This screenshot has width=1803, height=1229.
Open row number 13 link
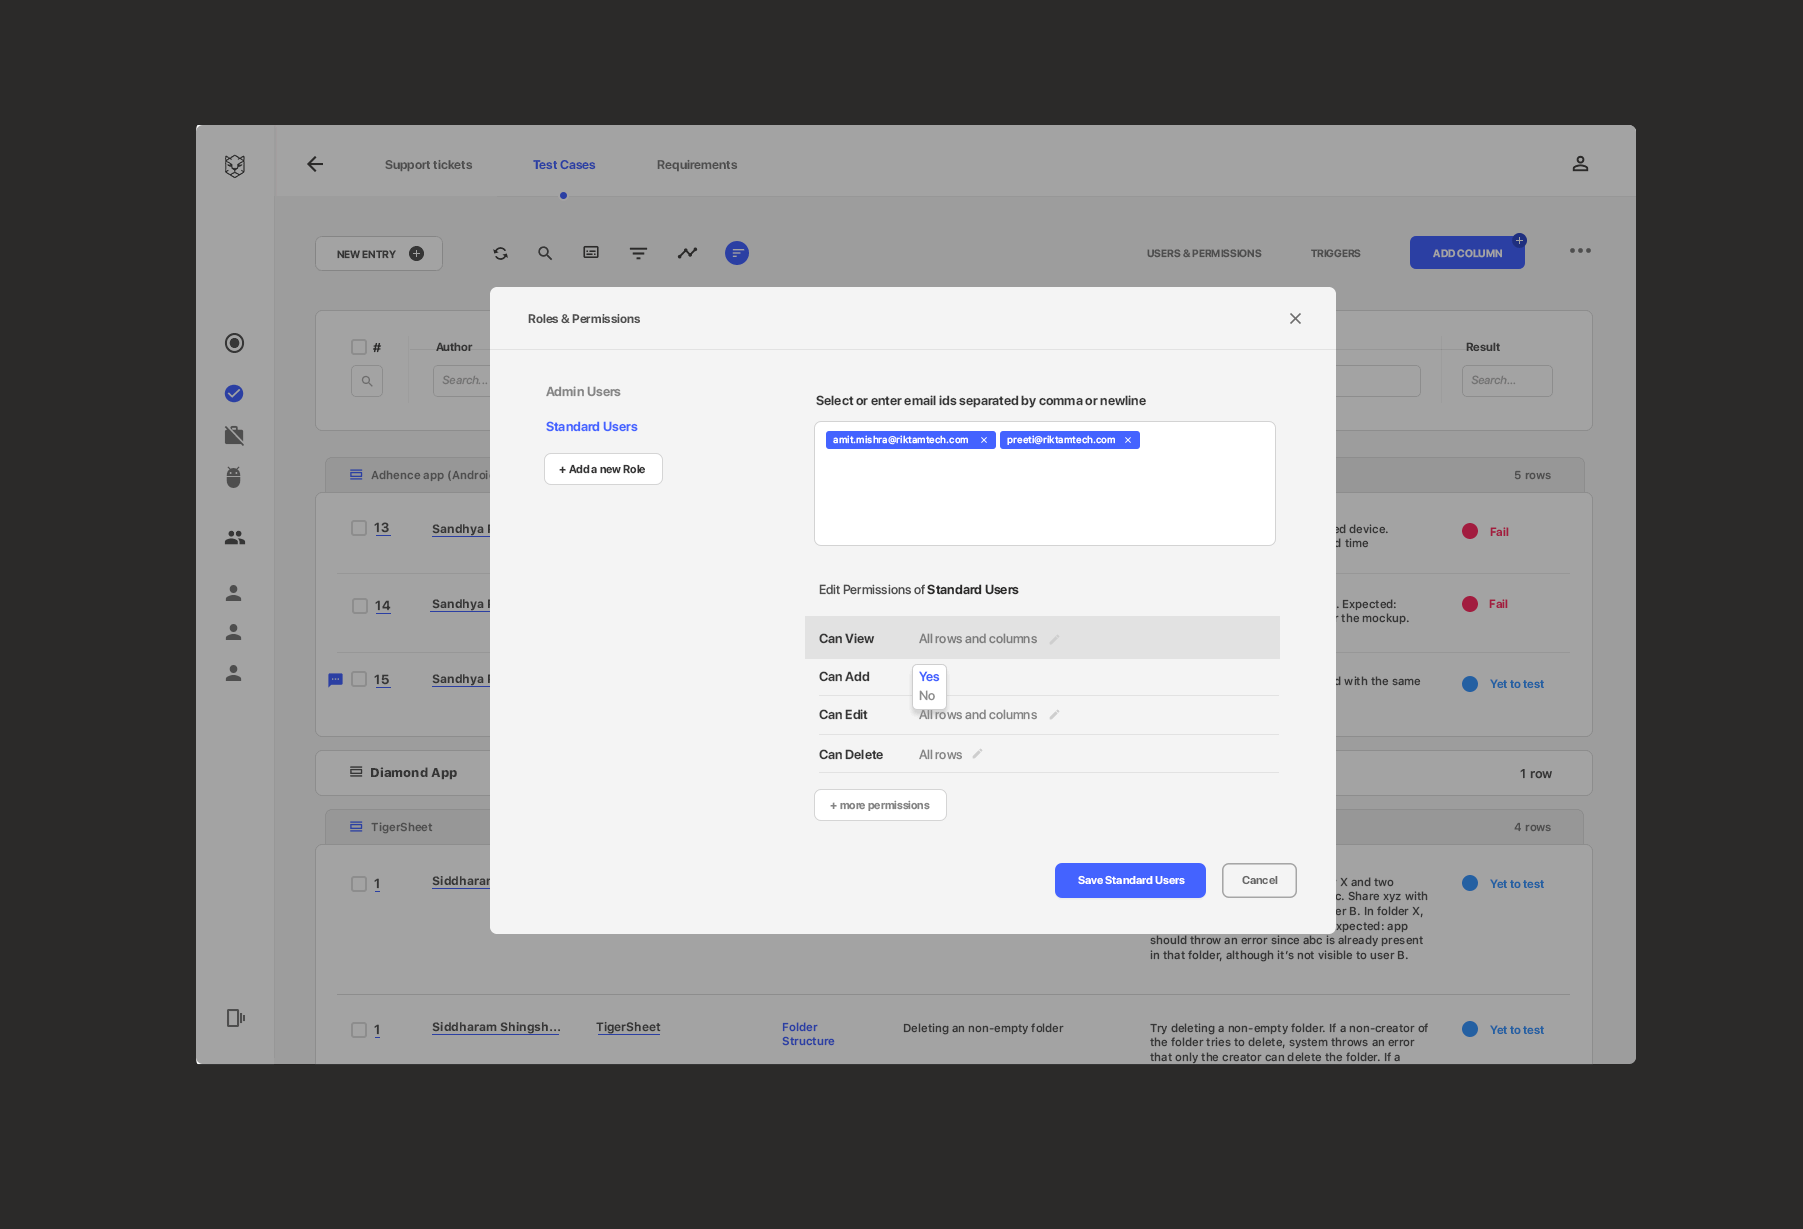click(x=381, y=528)
